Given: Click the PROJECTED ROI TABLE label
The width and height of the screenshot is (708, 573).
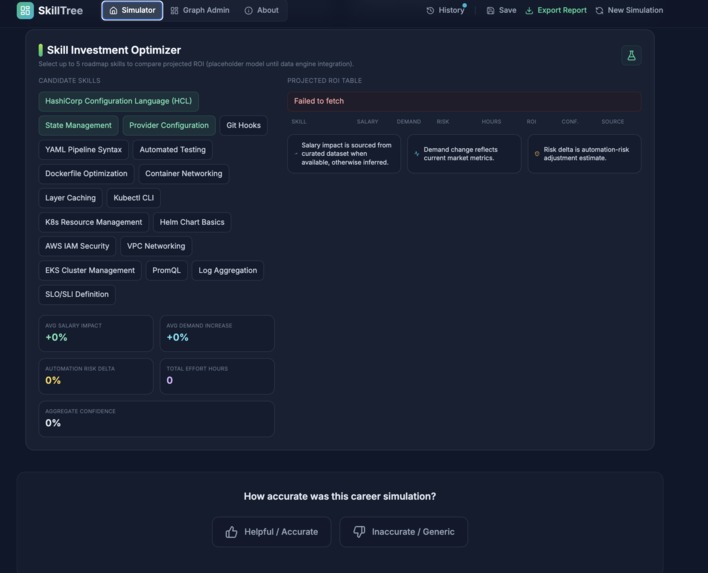Looking at the screenshot, I should (325, 81).
